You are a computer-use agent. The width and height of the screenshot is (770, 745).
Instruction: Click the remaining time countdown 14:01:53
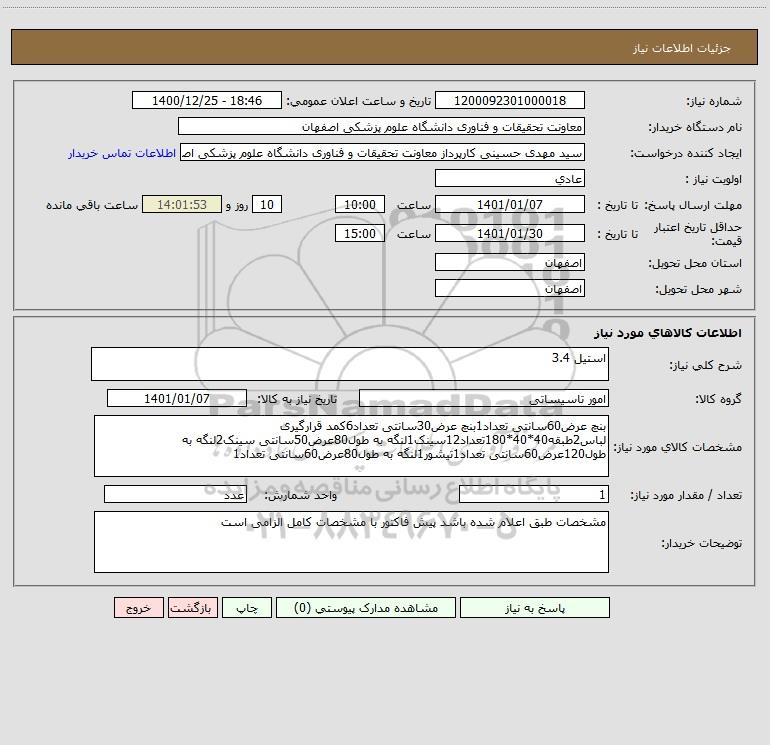(x=182, y=204)
